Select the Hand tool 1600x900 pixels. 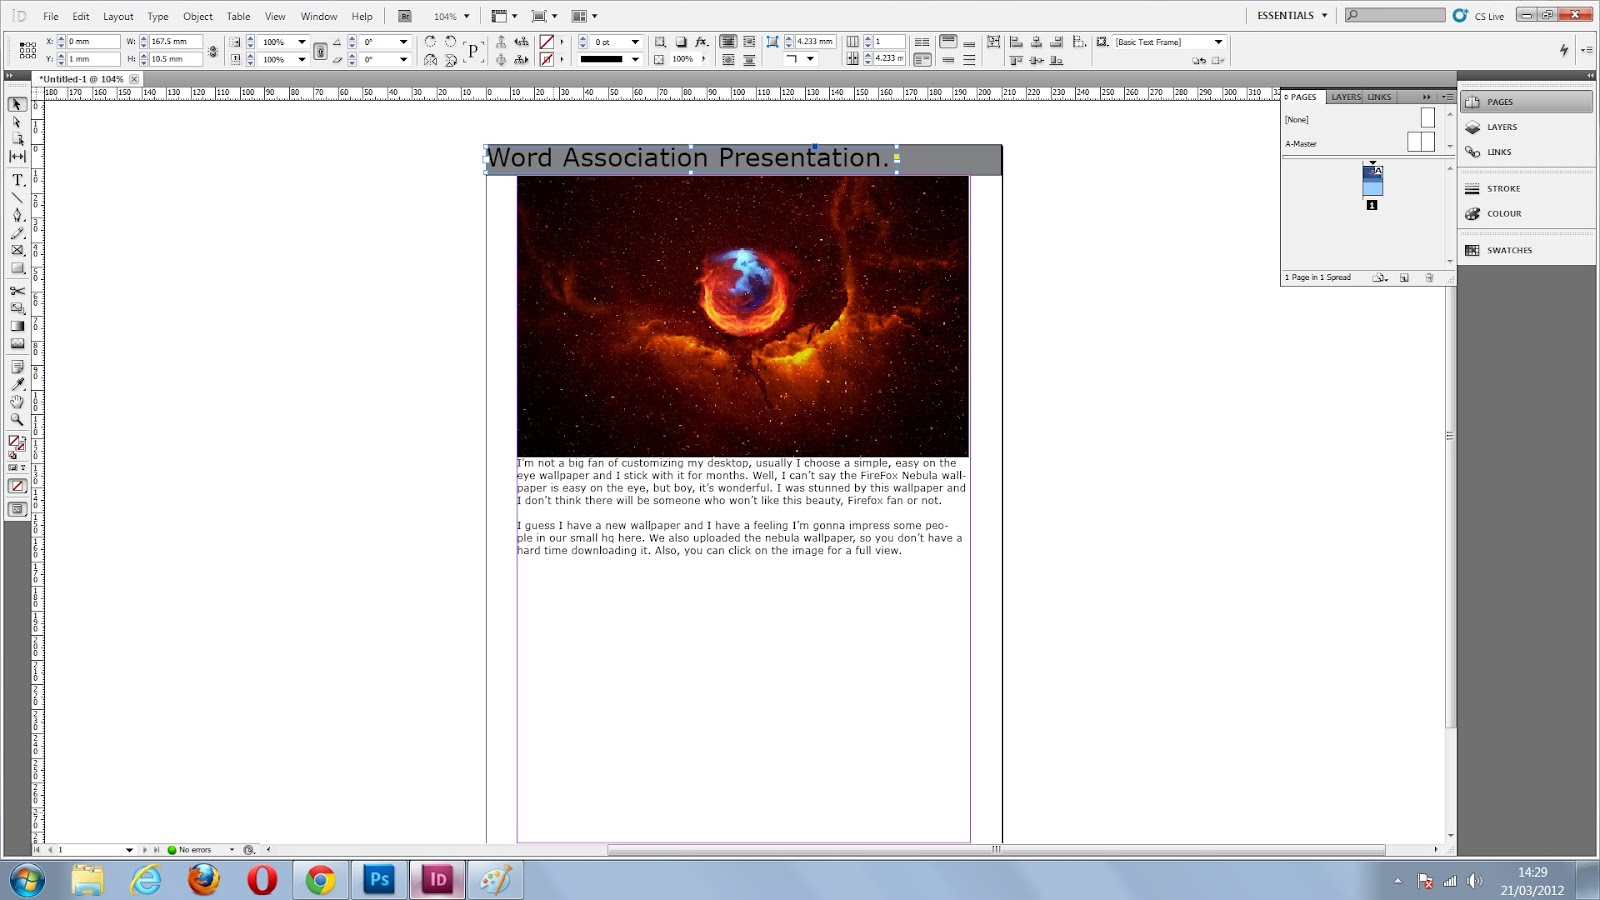(18, 403)
